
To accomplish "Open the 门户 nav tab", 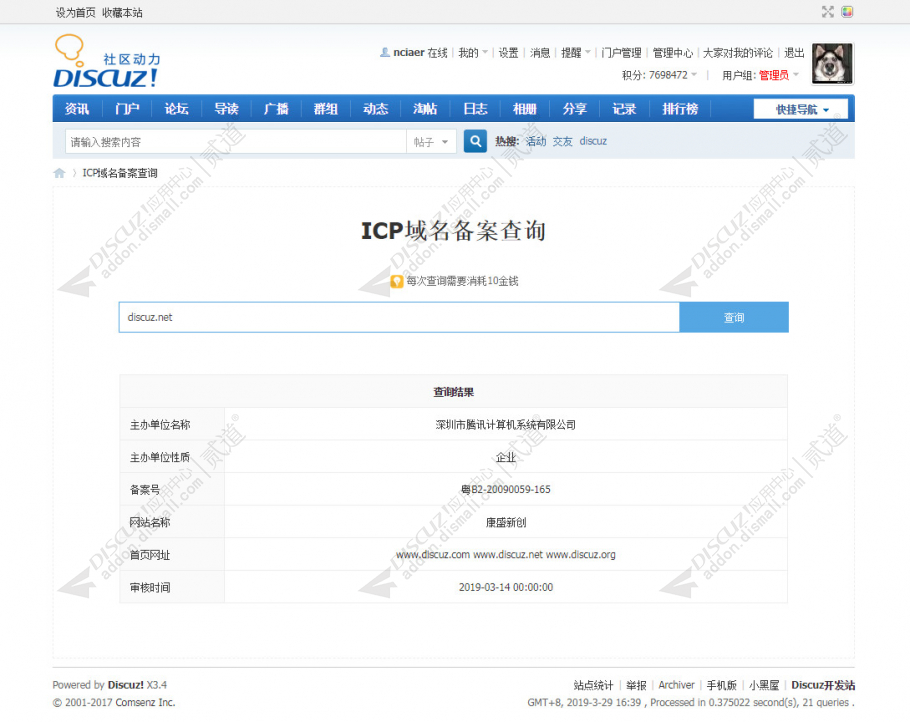I will [127, 109].
